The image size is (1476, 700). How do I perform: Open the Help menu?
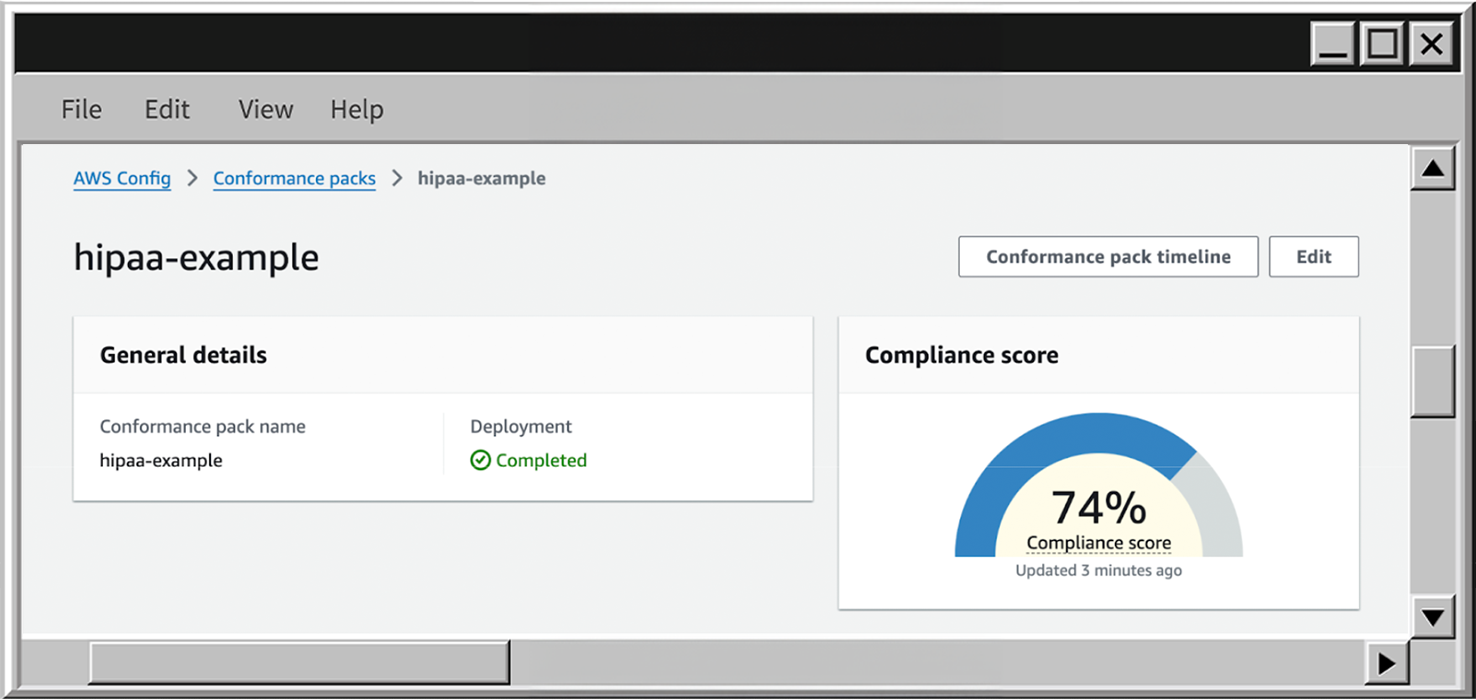[x=357, y=109]
